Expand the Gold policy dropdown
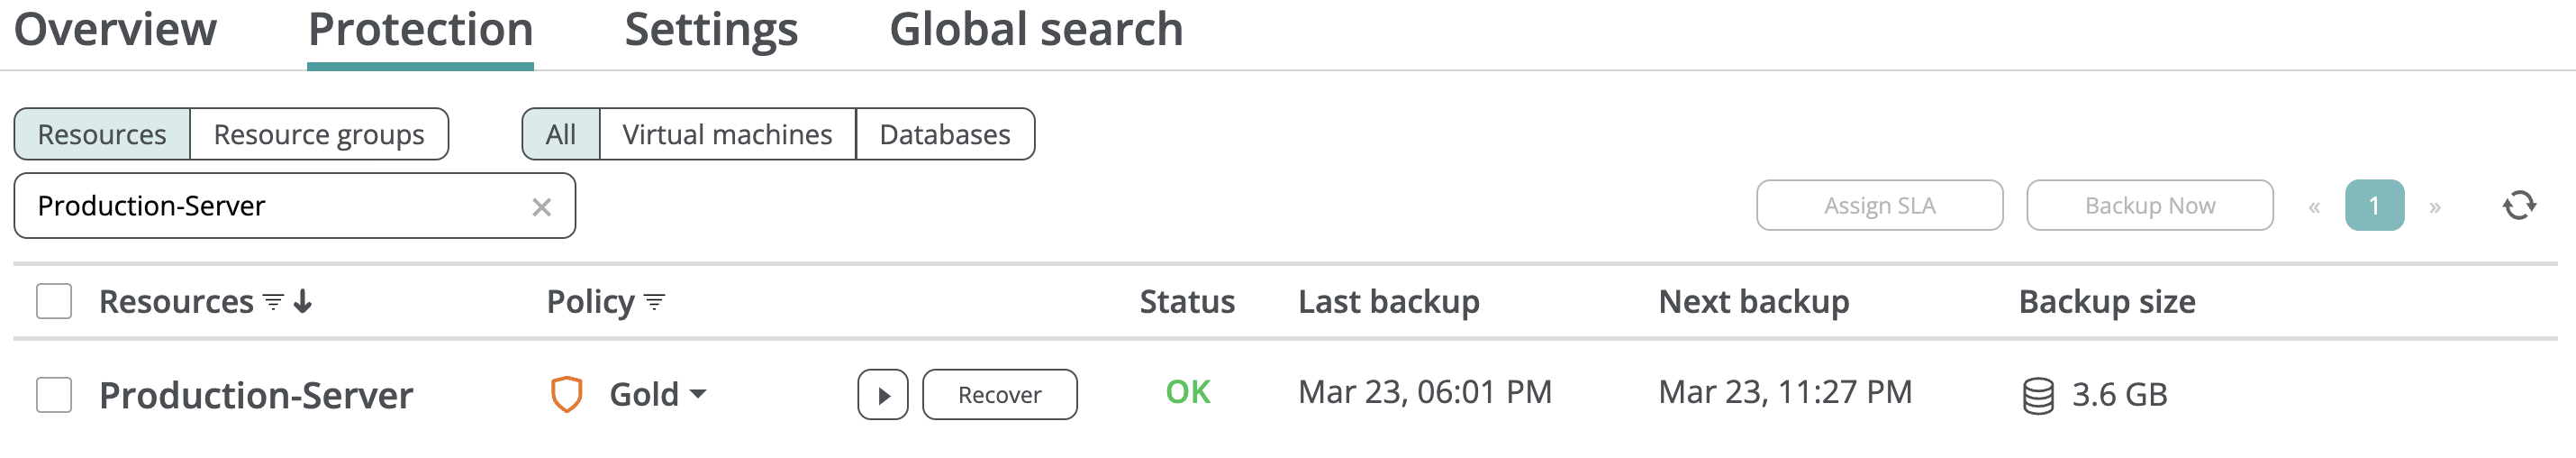The height and width of the screenshot is (458, 2576). pyautogui.click(x=697, y=395)
